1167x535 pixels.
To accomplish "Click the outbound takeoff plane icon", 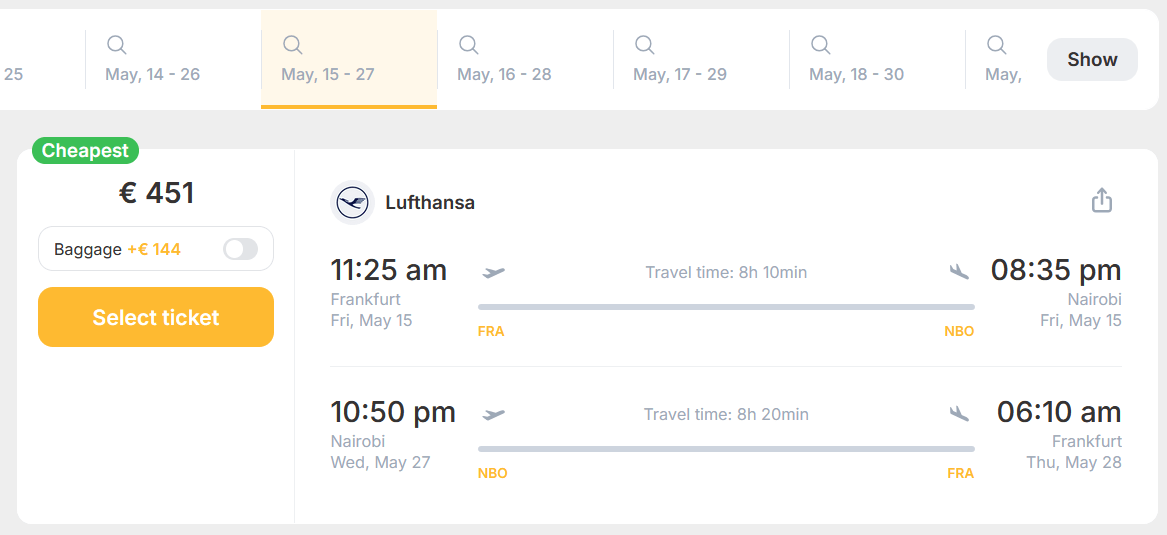I will tap(493, 272).
